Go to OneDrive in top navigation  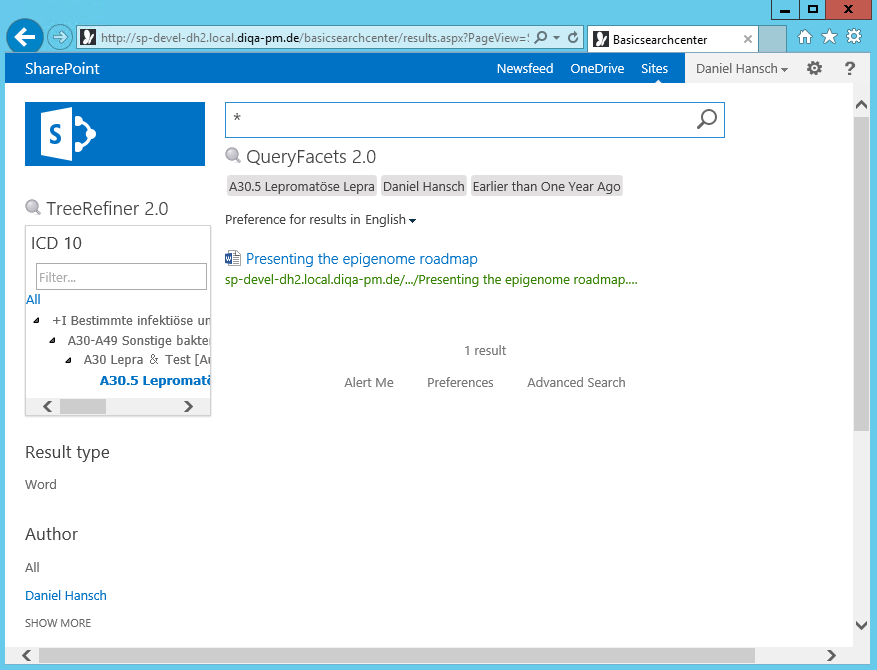(x=597, y=69)
